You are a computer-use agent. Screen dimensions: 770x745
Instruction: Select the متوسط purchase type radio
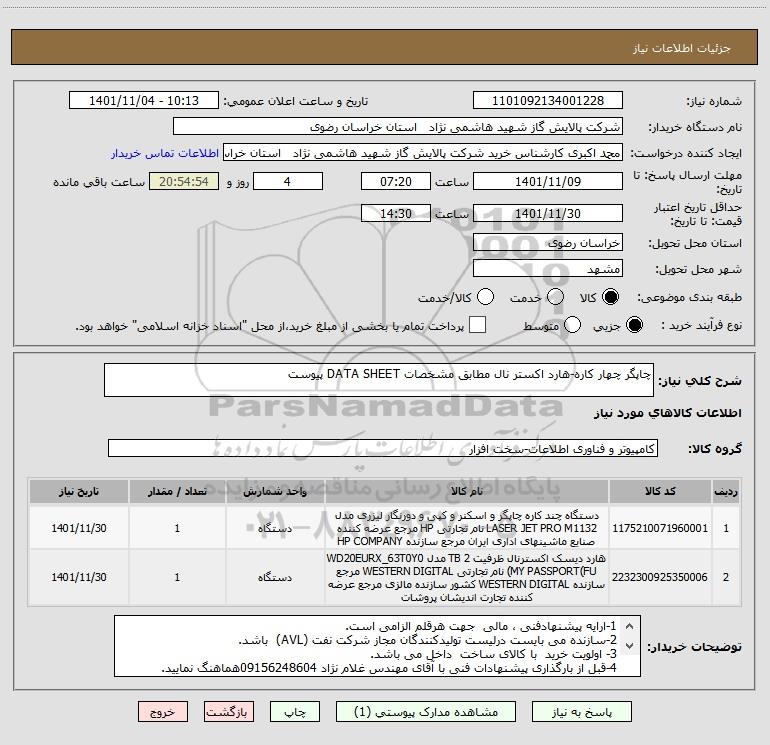coord(572,325)
